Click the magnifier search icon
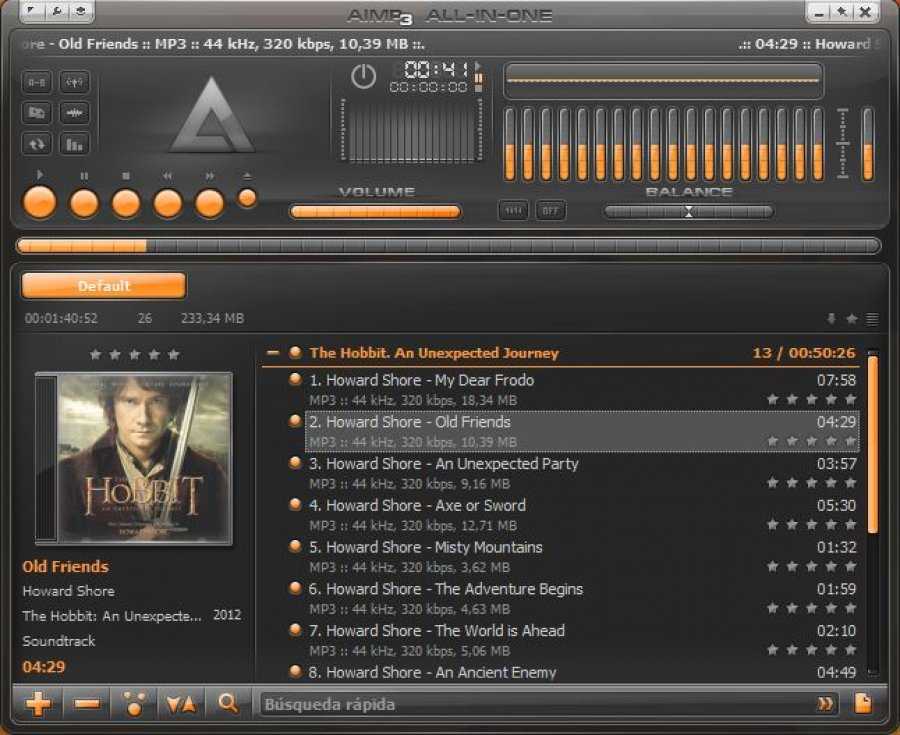 coord(229,704)
